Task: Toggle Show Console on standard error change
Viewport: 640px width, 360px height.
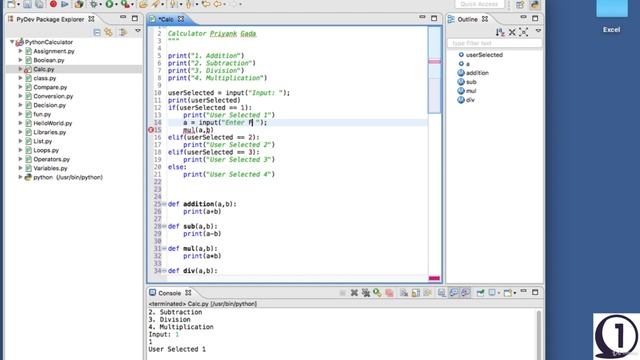Action: pos(466,293)
